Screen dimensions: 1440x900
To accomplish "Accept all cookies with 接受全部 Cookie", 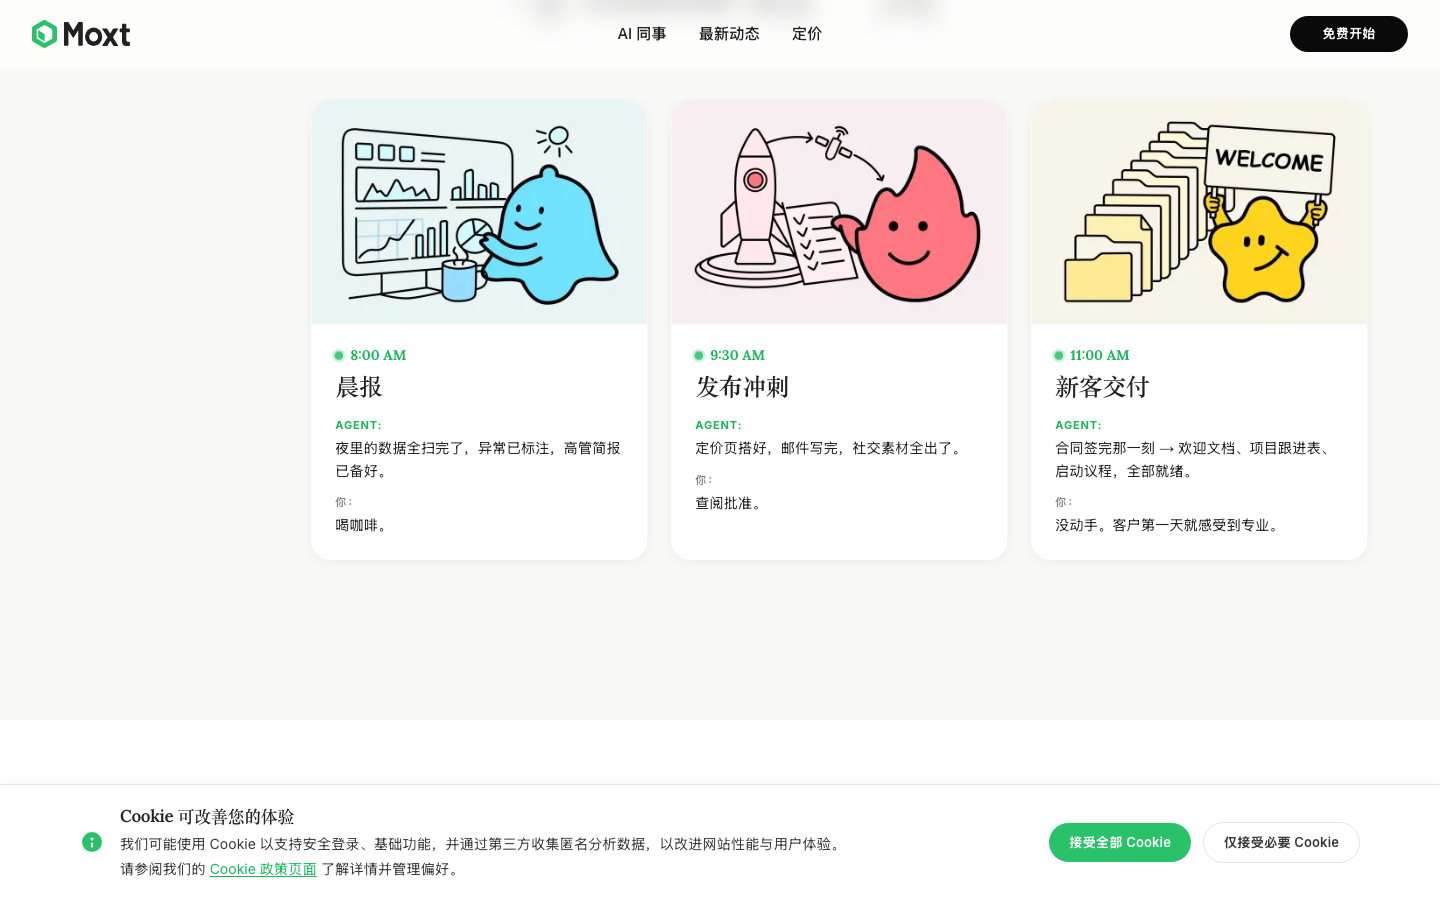I will tap(1120, 842).
